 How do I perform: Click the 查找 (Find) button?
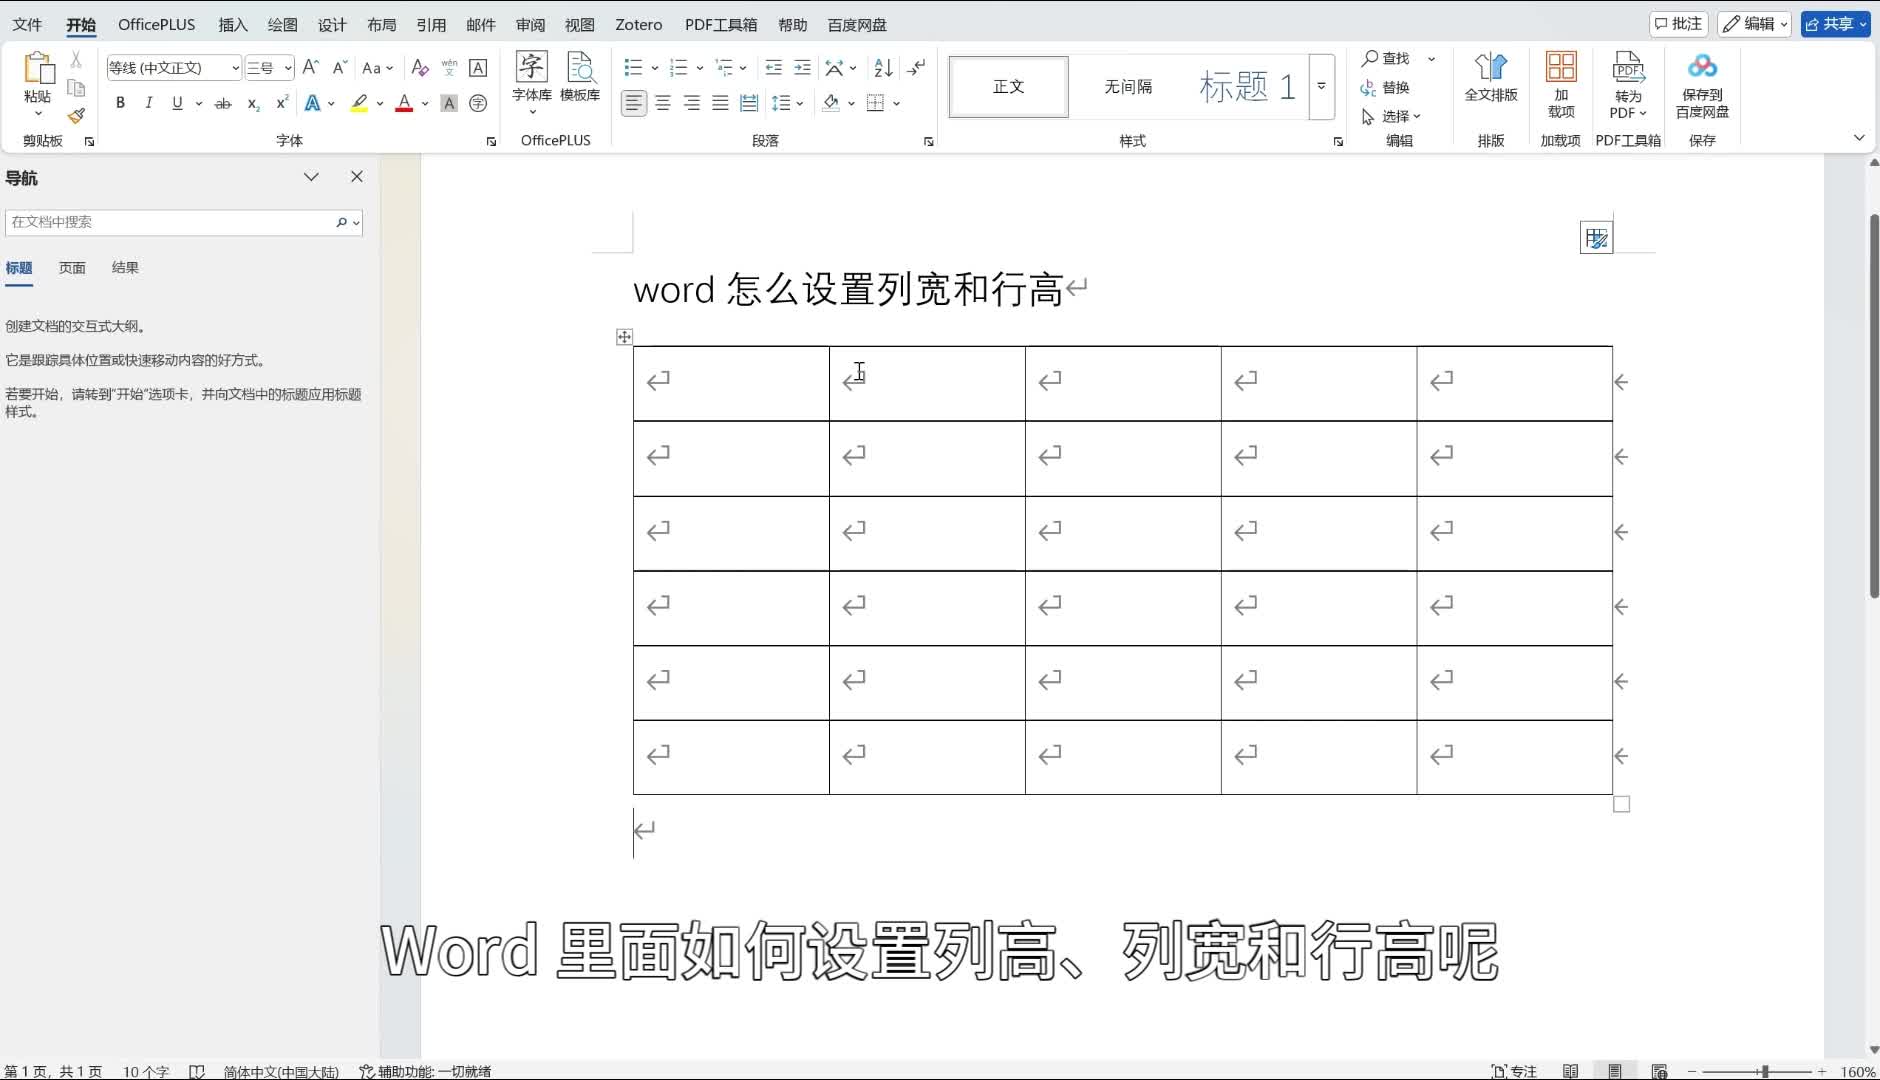click(1386, 58)
